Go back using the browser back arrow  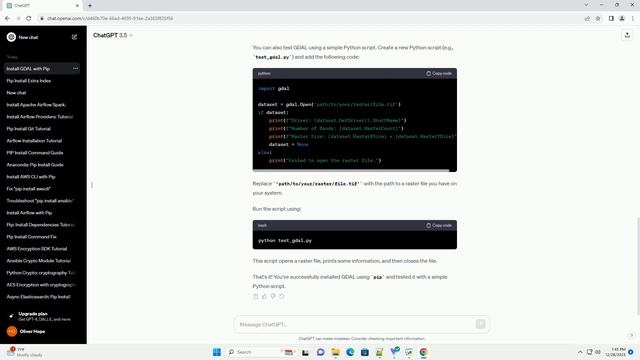click(7, 18)
